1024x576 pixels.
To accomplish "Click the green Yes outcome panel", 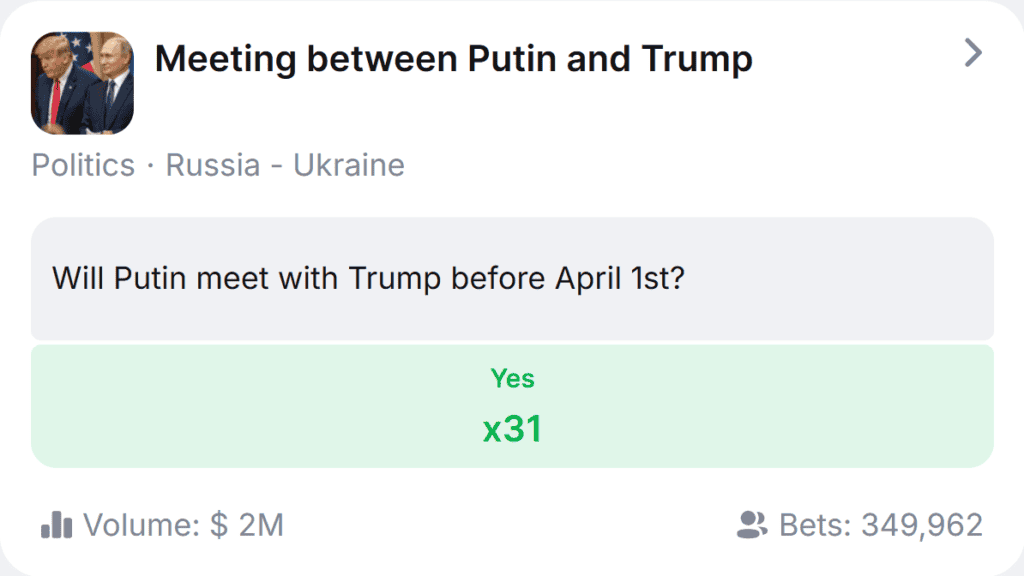I will click(512, 404).
